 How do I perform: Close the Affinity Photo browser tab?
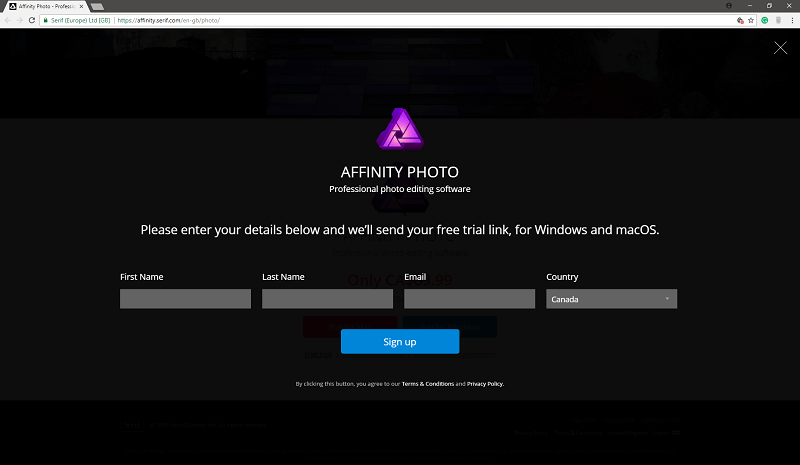click(x=81, y=7)
